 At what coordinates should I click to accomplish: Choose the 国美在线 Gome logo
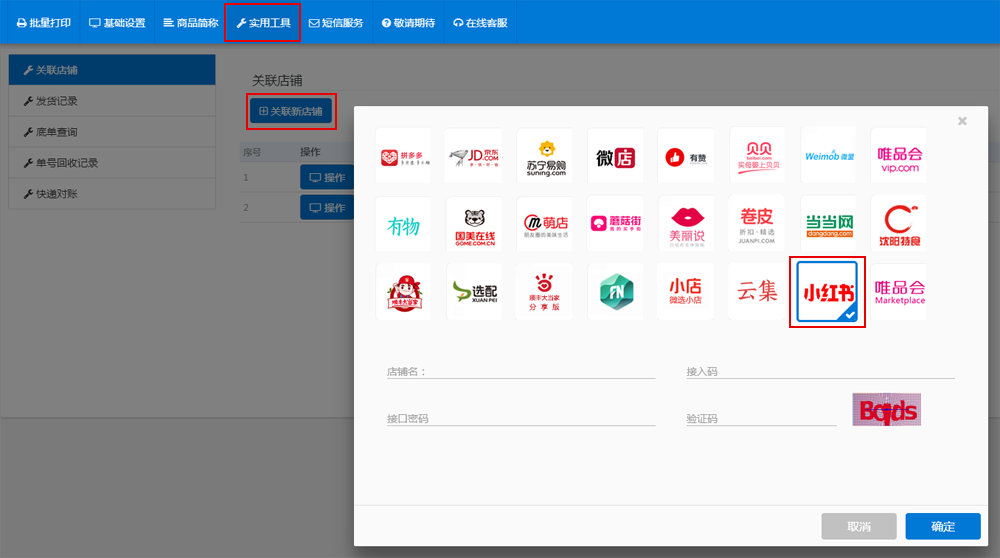tap(474, 224)
